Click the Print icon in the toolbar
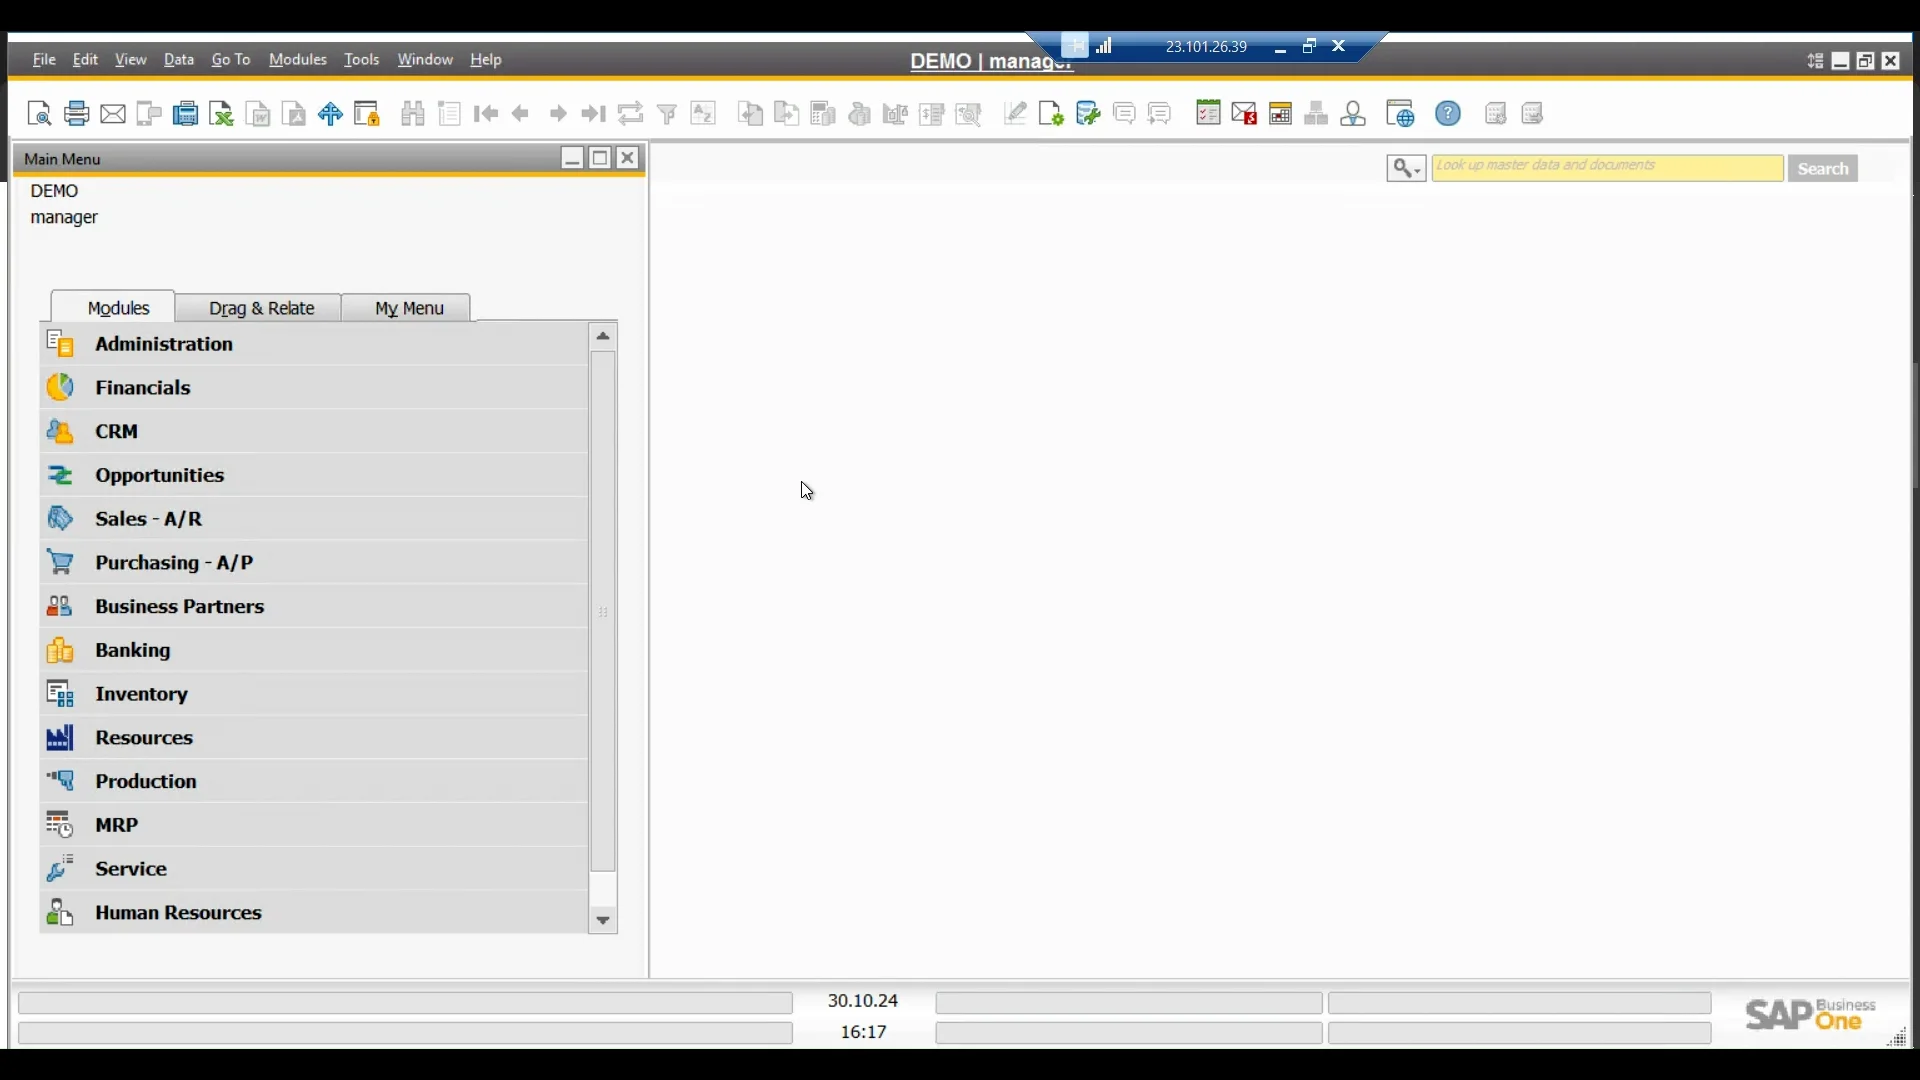The height and width of the screenshot is (1080, 1920). 76,114
